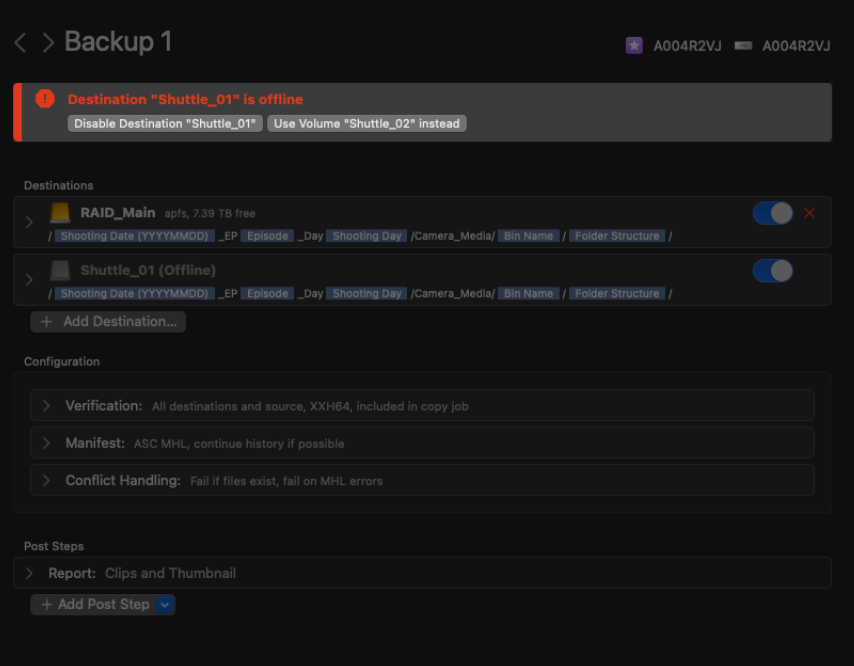Click the purple star A004R2VJ icon

[634, 45]
